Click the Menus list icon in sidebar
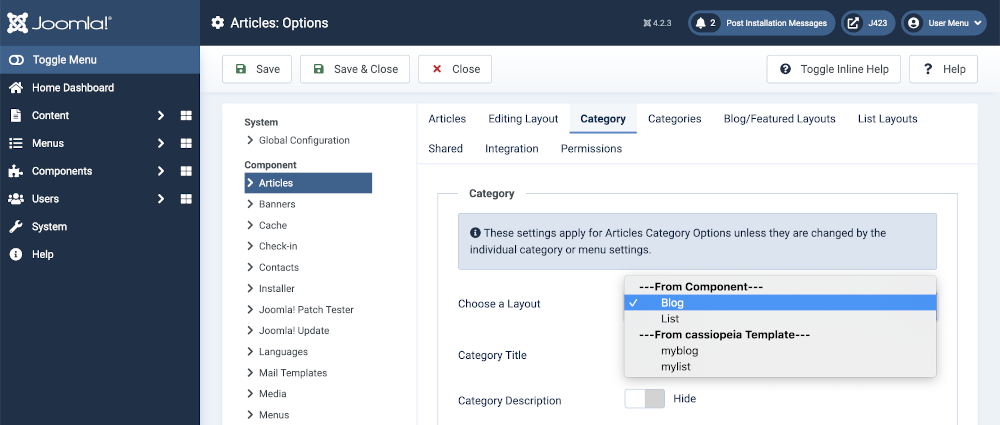Viewport: 1000px width, 425px height. [16, 143]
